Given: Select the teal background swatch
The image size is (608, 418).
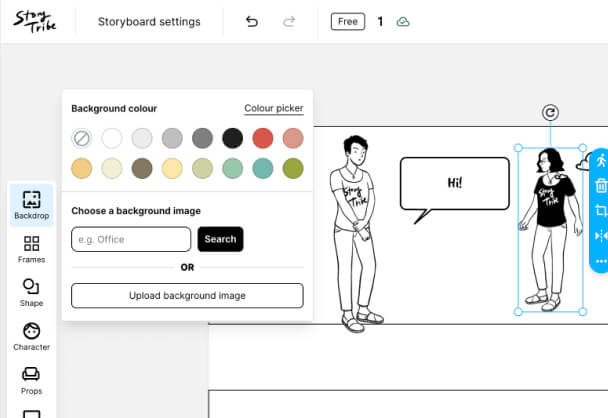Looking at the screenshot, I should pos(263,168).
